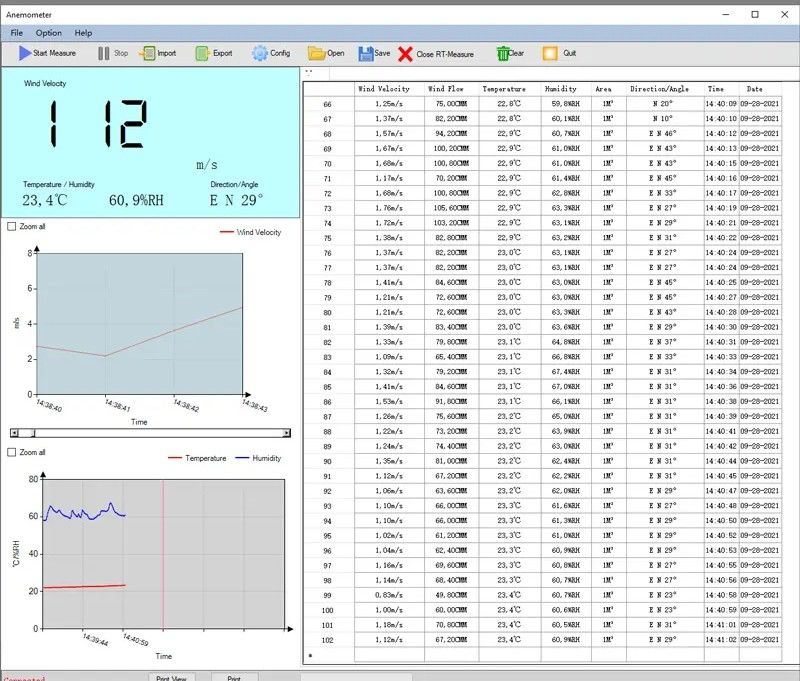Select row 102 in the data table
The width and height of the screenshot is (800, 681).
(327, 640)
